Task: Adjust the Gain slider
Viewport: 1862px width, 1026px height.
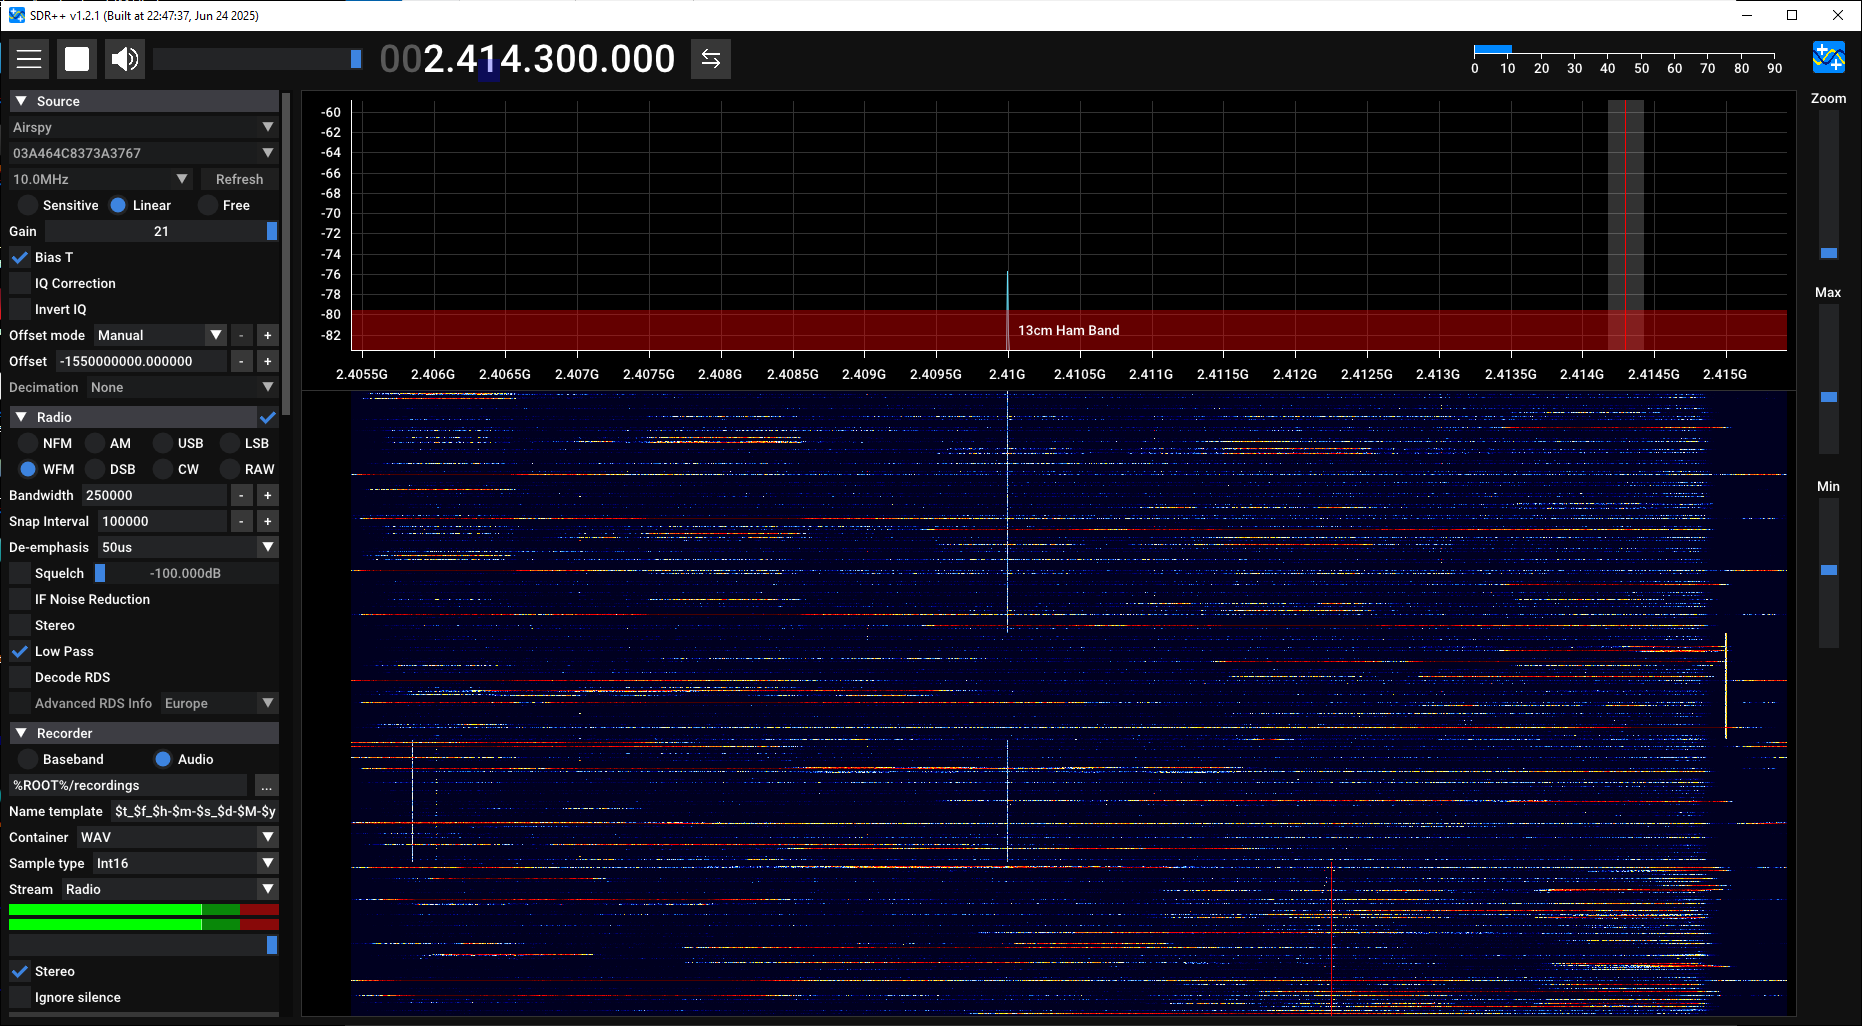Action: pyautogui.click(x=161, y=231)
